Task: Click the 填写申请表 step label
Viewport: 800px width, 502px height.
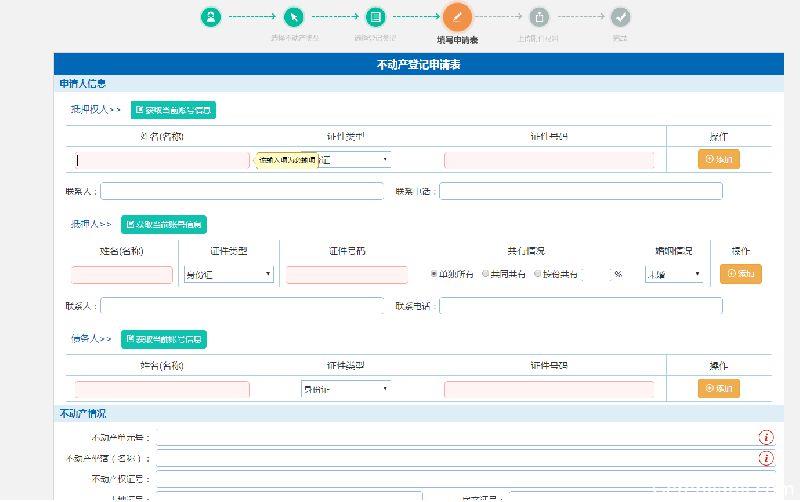Action: 457,40
